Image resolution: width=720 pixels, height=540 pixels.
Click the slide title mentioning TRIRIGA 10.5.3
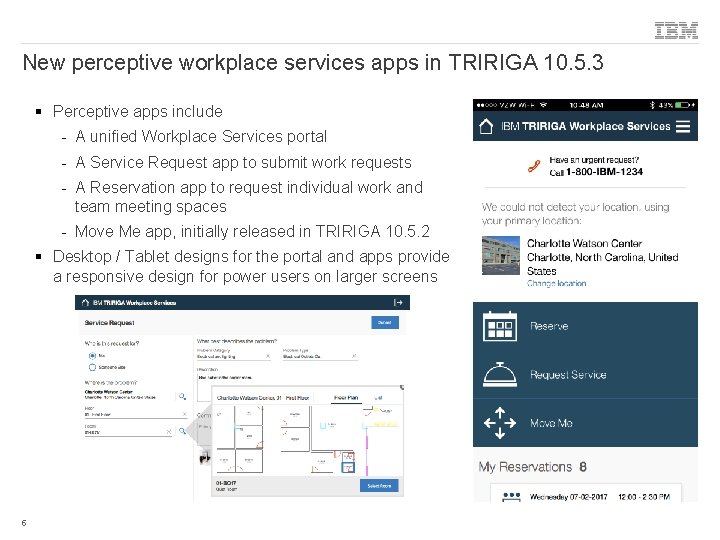click(313, 63)
